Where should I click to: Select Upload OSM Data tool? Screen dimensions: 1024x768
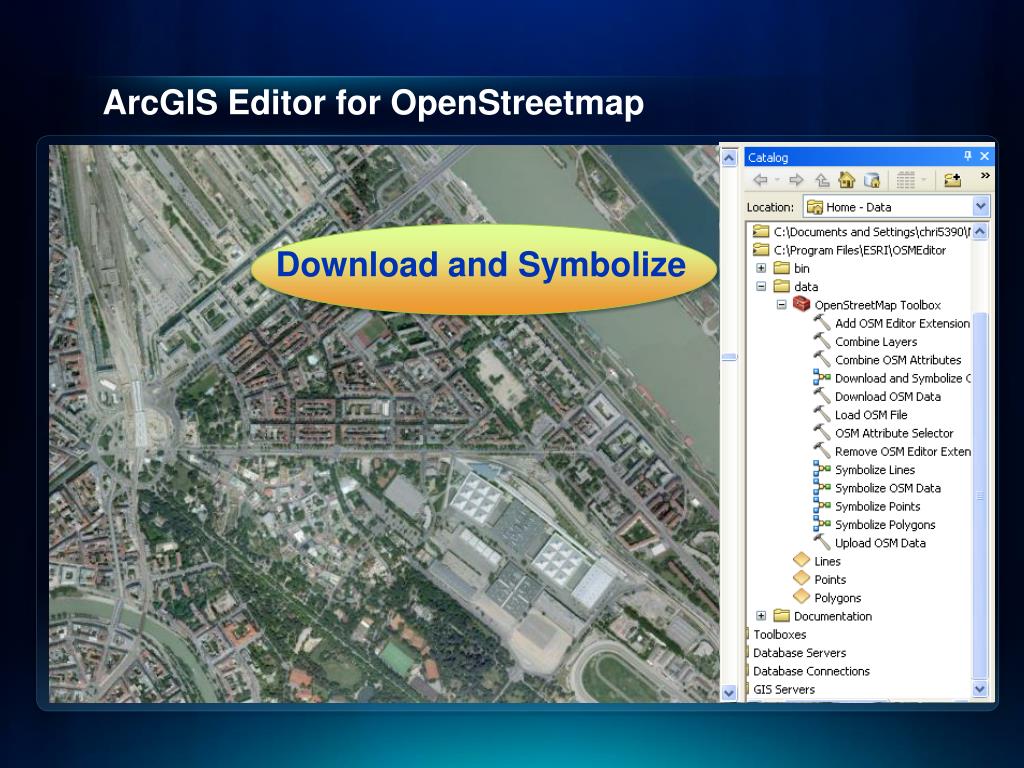tap(880, 543)
